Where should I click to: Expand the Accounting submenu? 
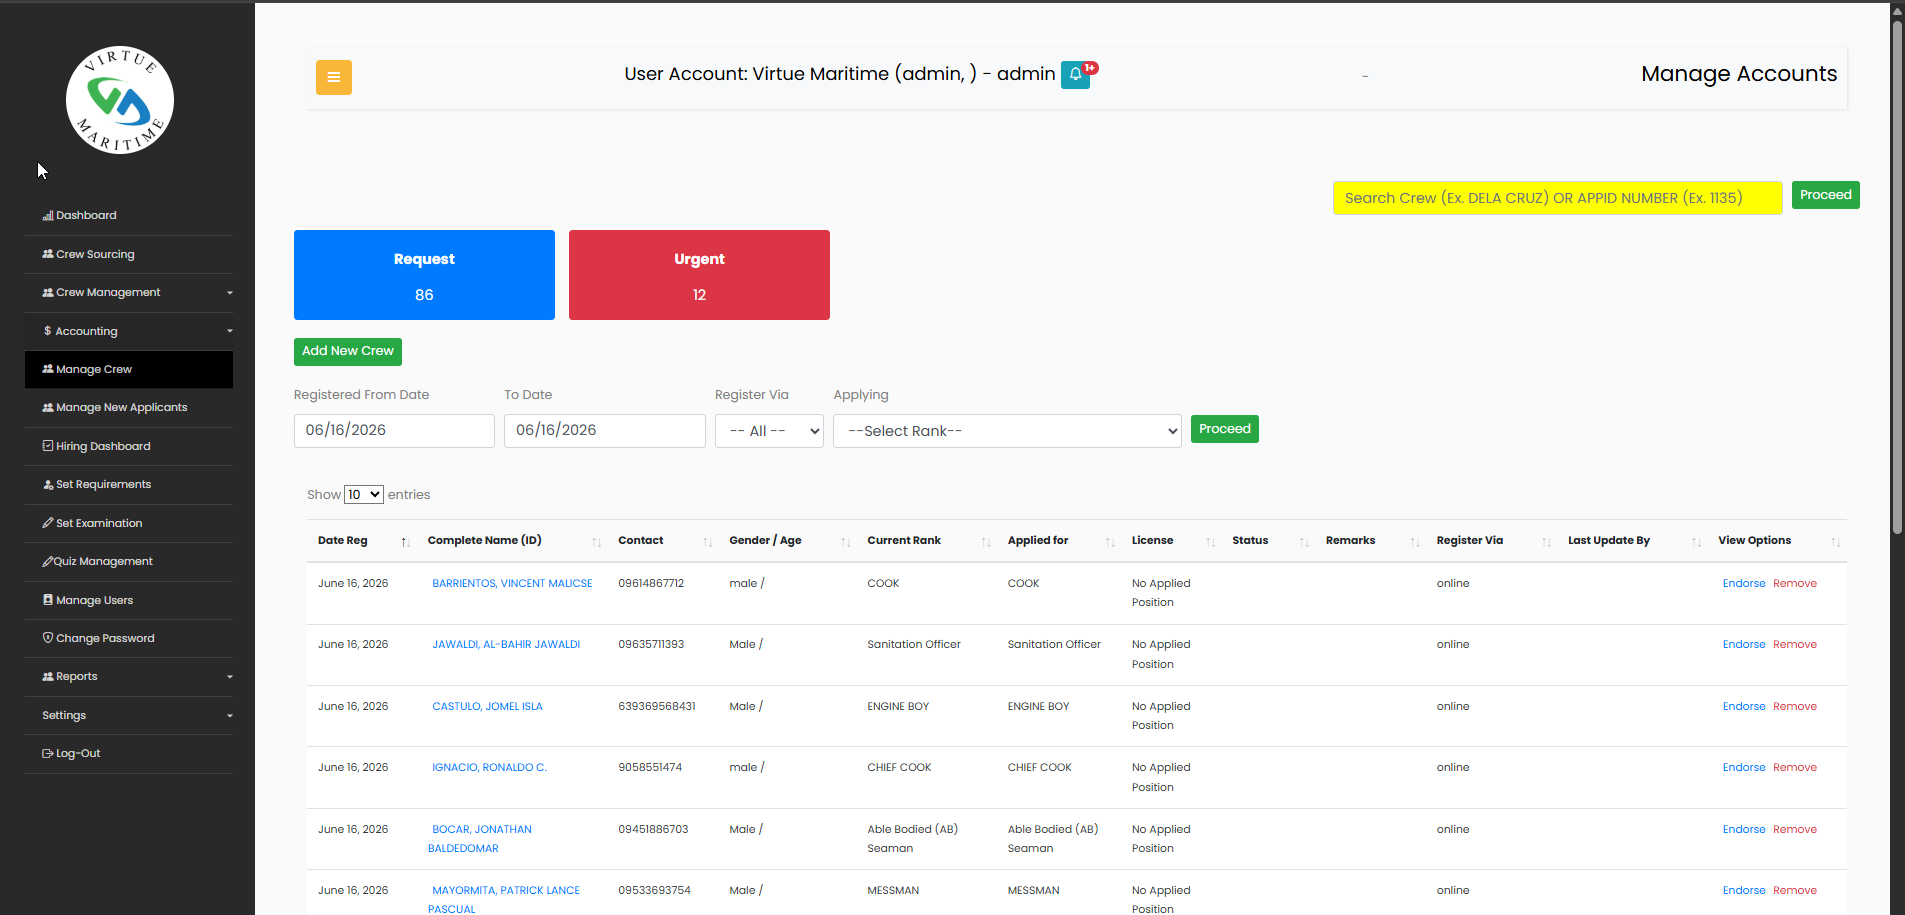pos(129,331)
